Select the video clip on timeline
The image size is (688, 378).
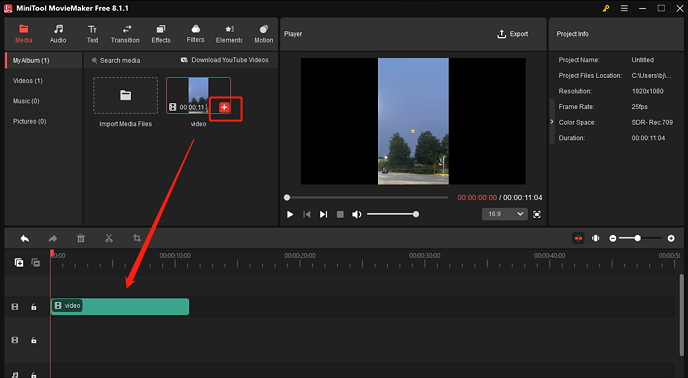pyautogui.click(x=120, y=306)
